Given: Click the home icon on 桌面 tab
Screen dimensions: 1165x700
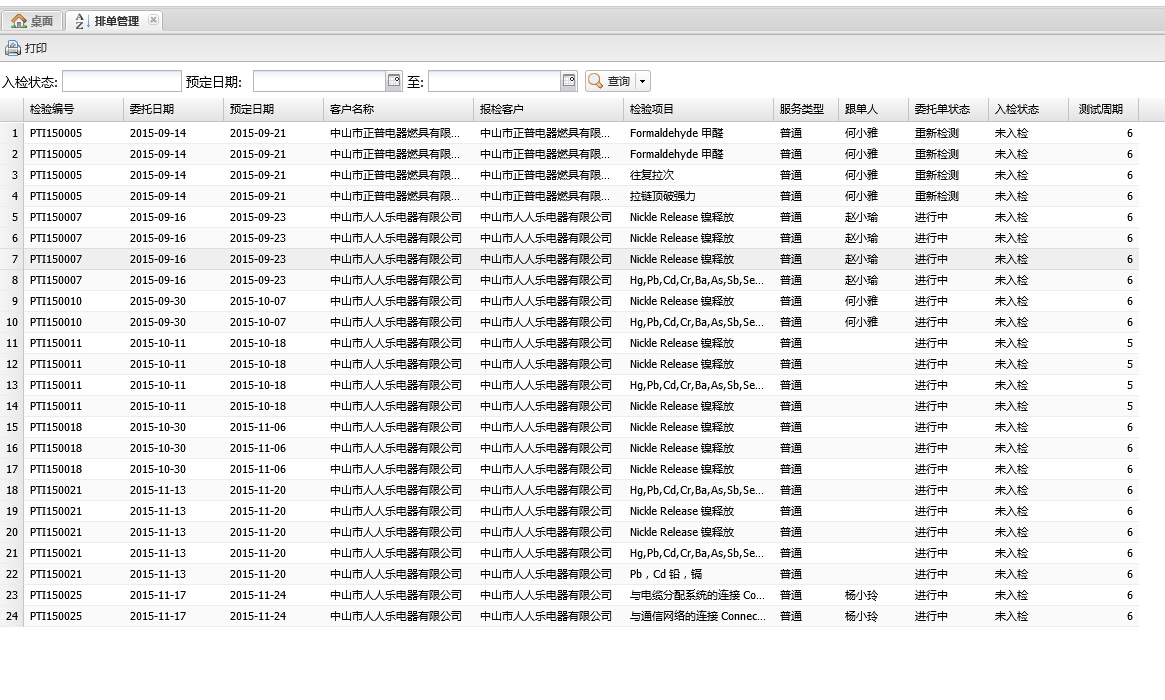Looking at the screenshot, I should point(19,21).
